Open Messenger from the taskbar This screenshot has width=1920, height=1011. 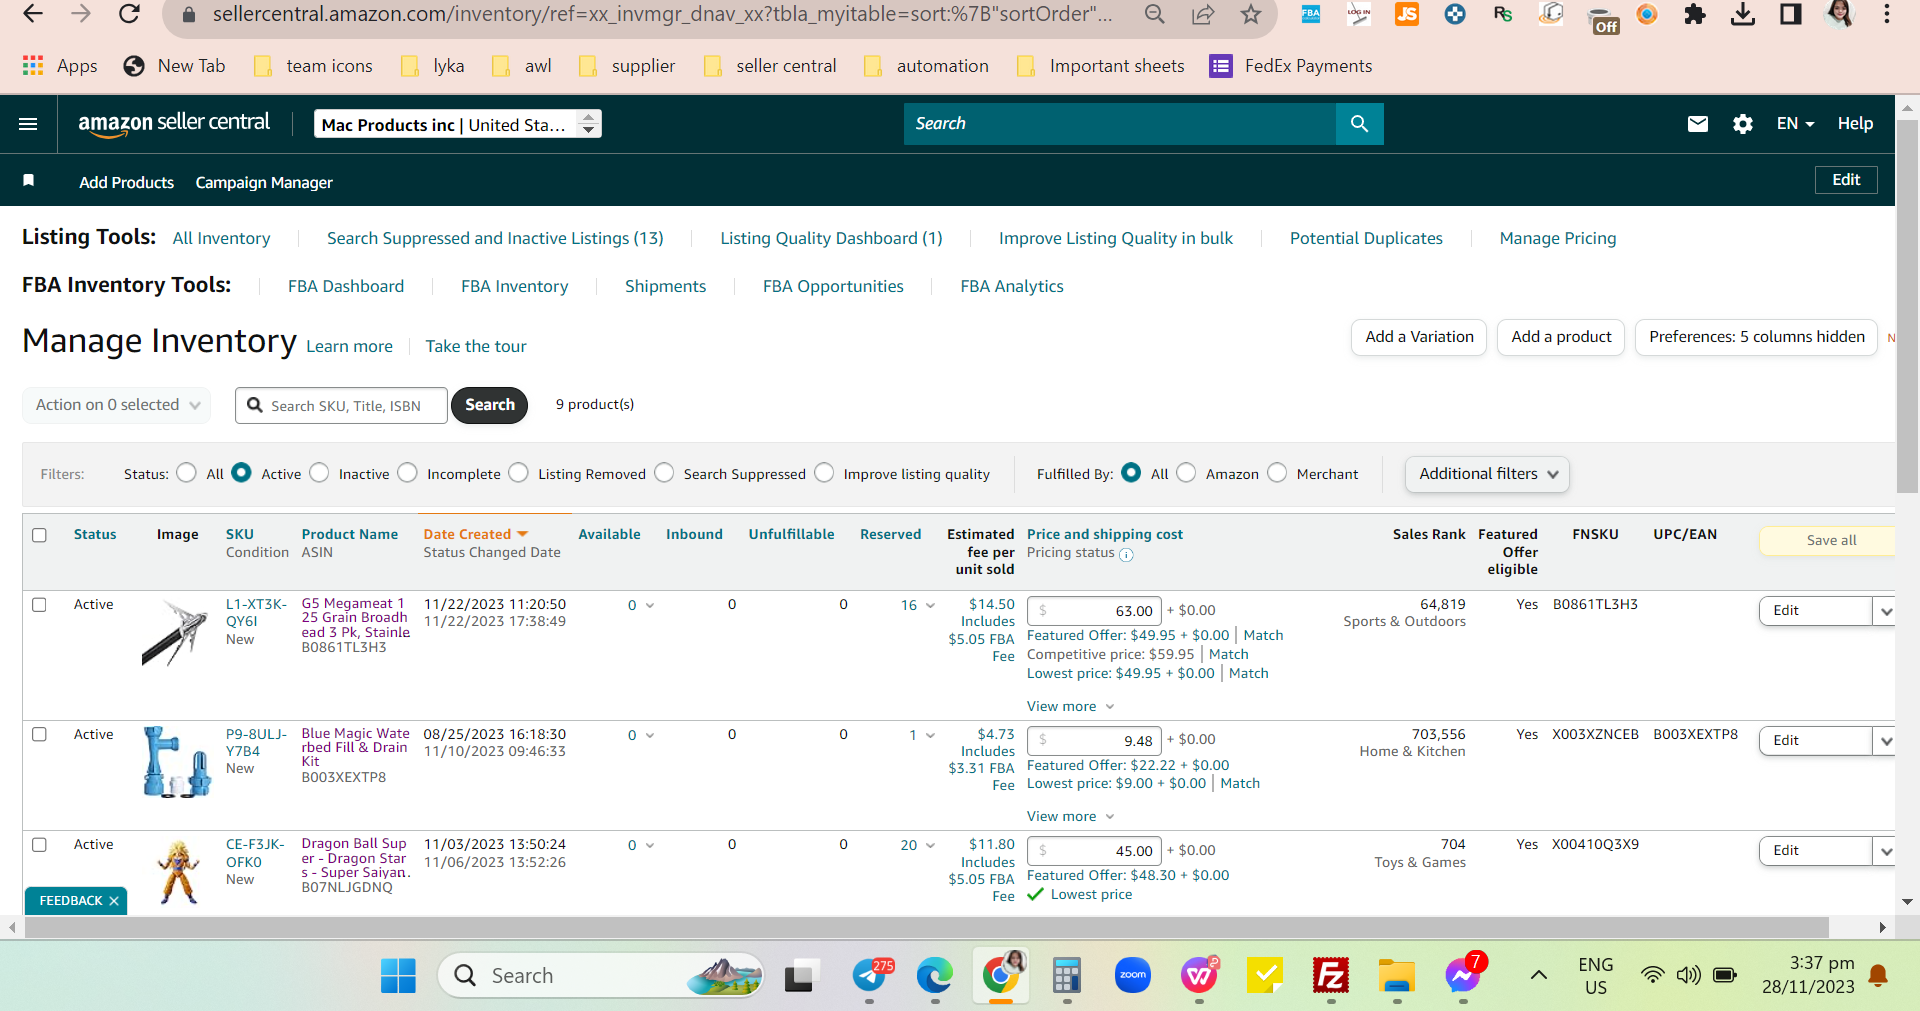(x=1463, y=975)
